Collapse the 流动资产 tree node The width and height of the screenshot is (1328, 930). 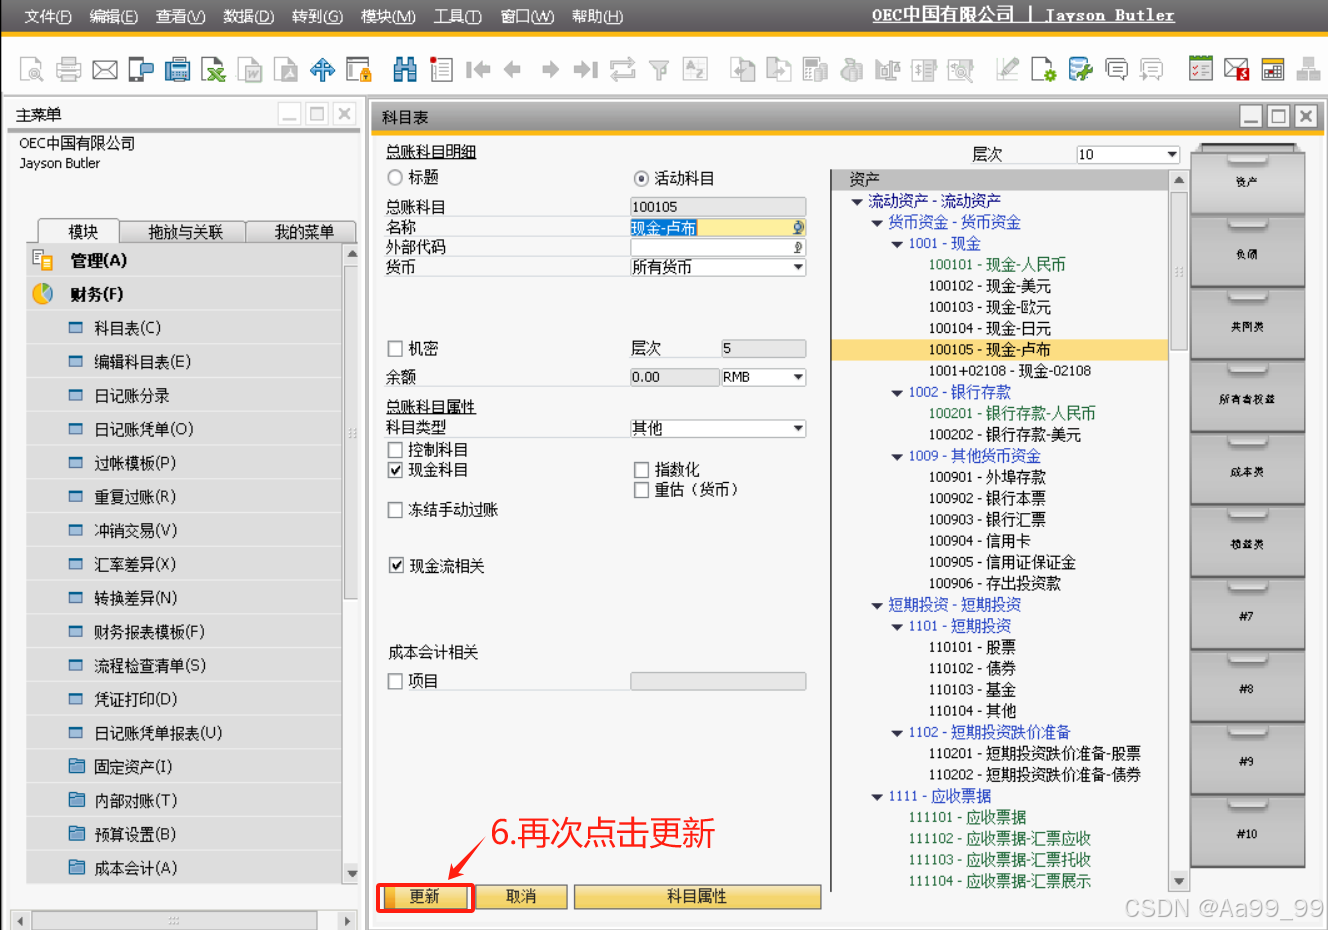click(x=857, y=202)
